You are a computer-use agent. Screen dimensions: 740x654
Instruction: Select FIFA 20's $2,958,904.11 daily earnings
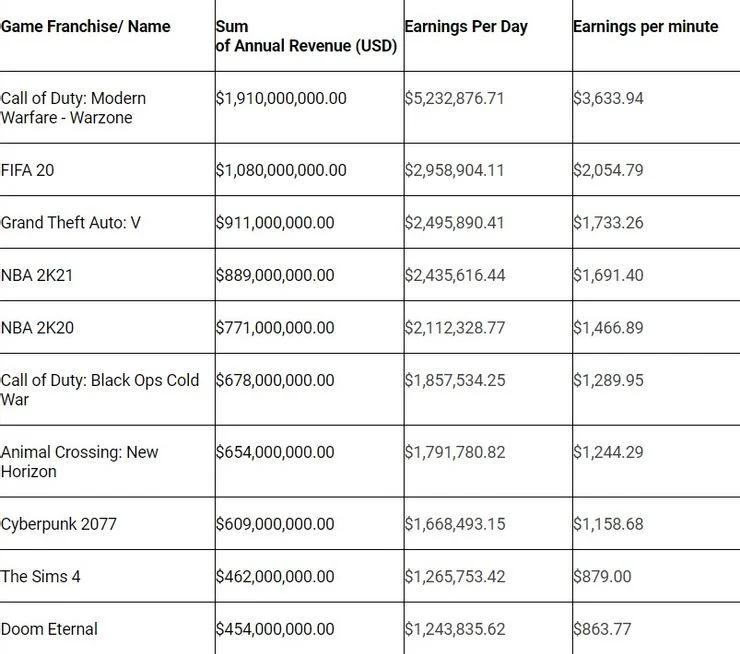click(454, 170)
